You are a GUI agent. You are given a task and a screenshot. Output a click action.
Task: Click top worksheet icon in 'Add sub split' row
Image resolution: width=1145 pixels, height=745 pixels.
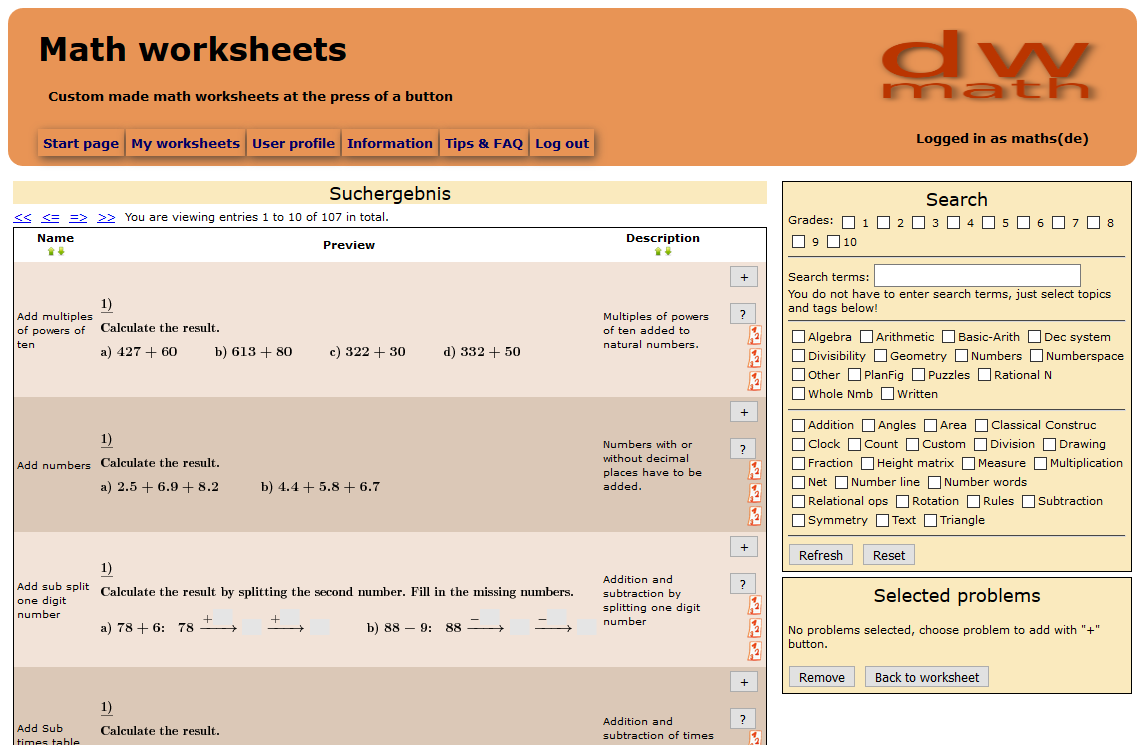click(754, 605)
